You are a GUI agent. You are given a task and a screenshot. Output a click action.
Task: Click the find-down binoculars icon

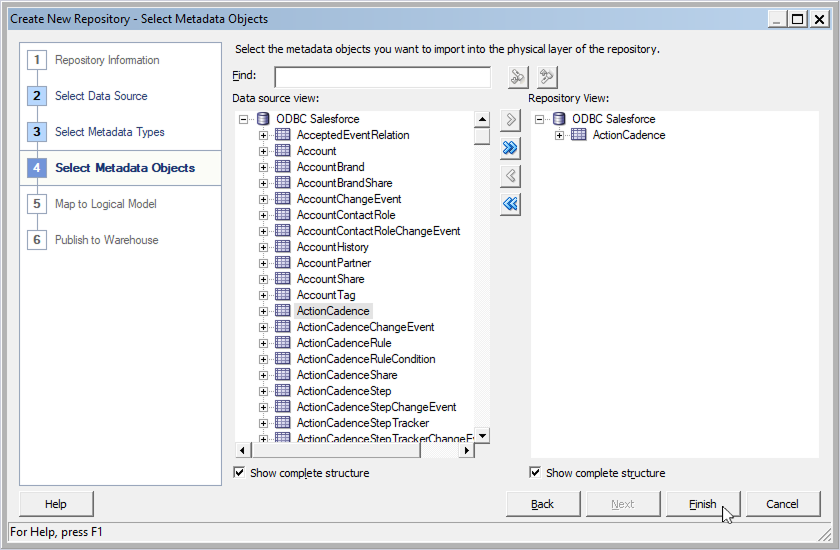[517, 77]
